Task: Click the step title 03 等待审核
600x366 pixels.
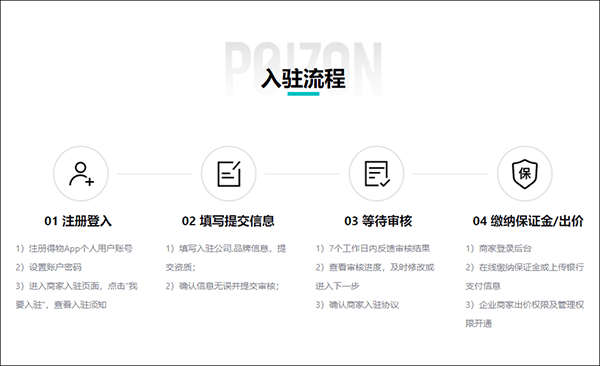Action: (378, 221)
